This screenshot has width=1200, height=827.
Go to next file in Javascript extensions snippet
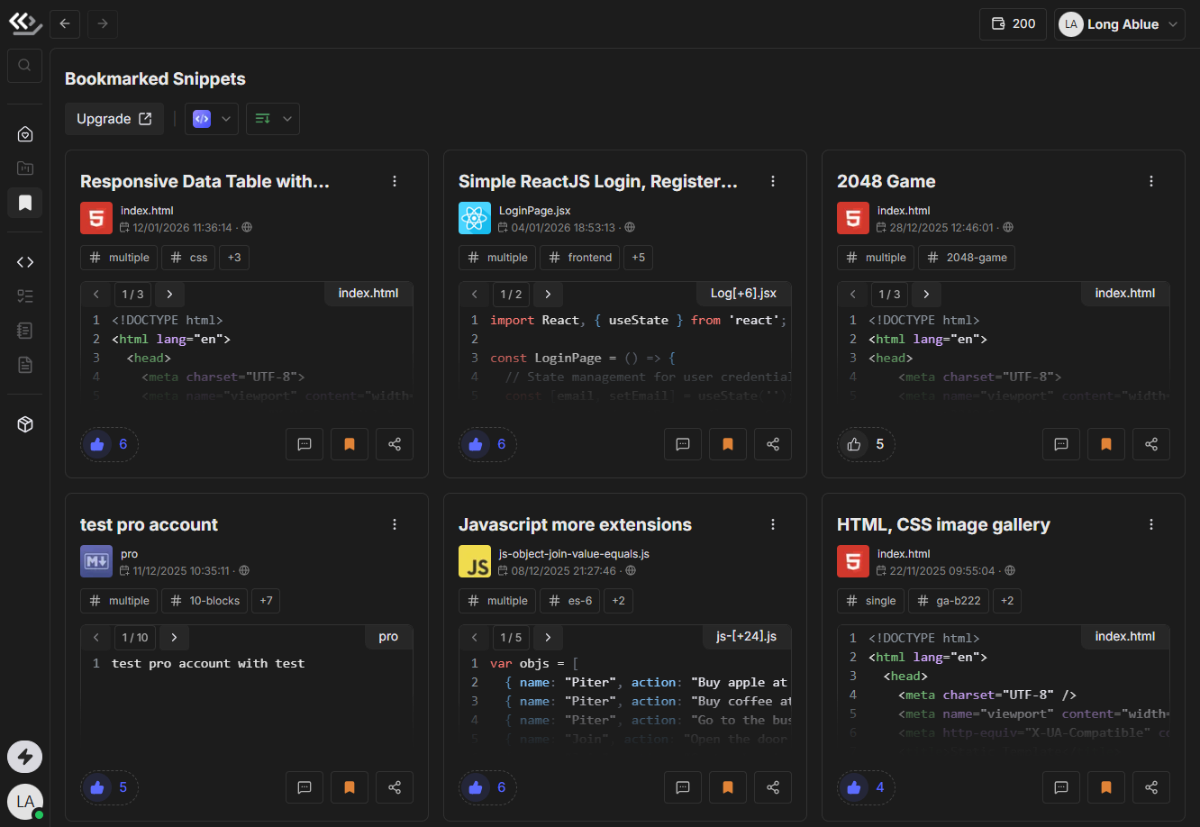(x=547, y=638)
